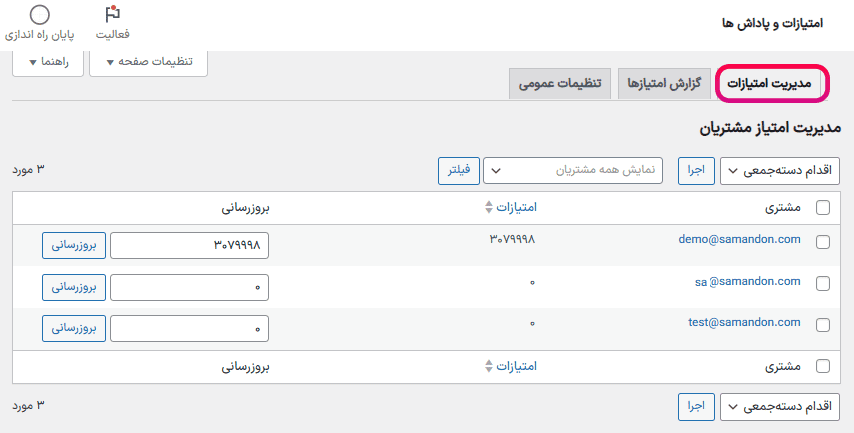854x433 pixels.
Task: Check the test@samandon.com row checkbox
Action: pos(823,325)
